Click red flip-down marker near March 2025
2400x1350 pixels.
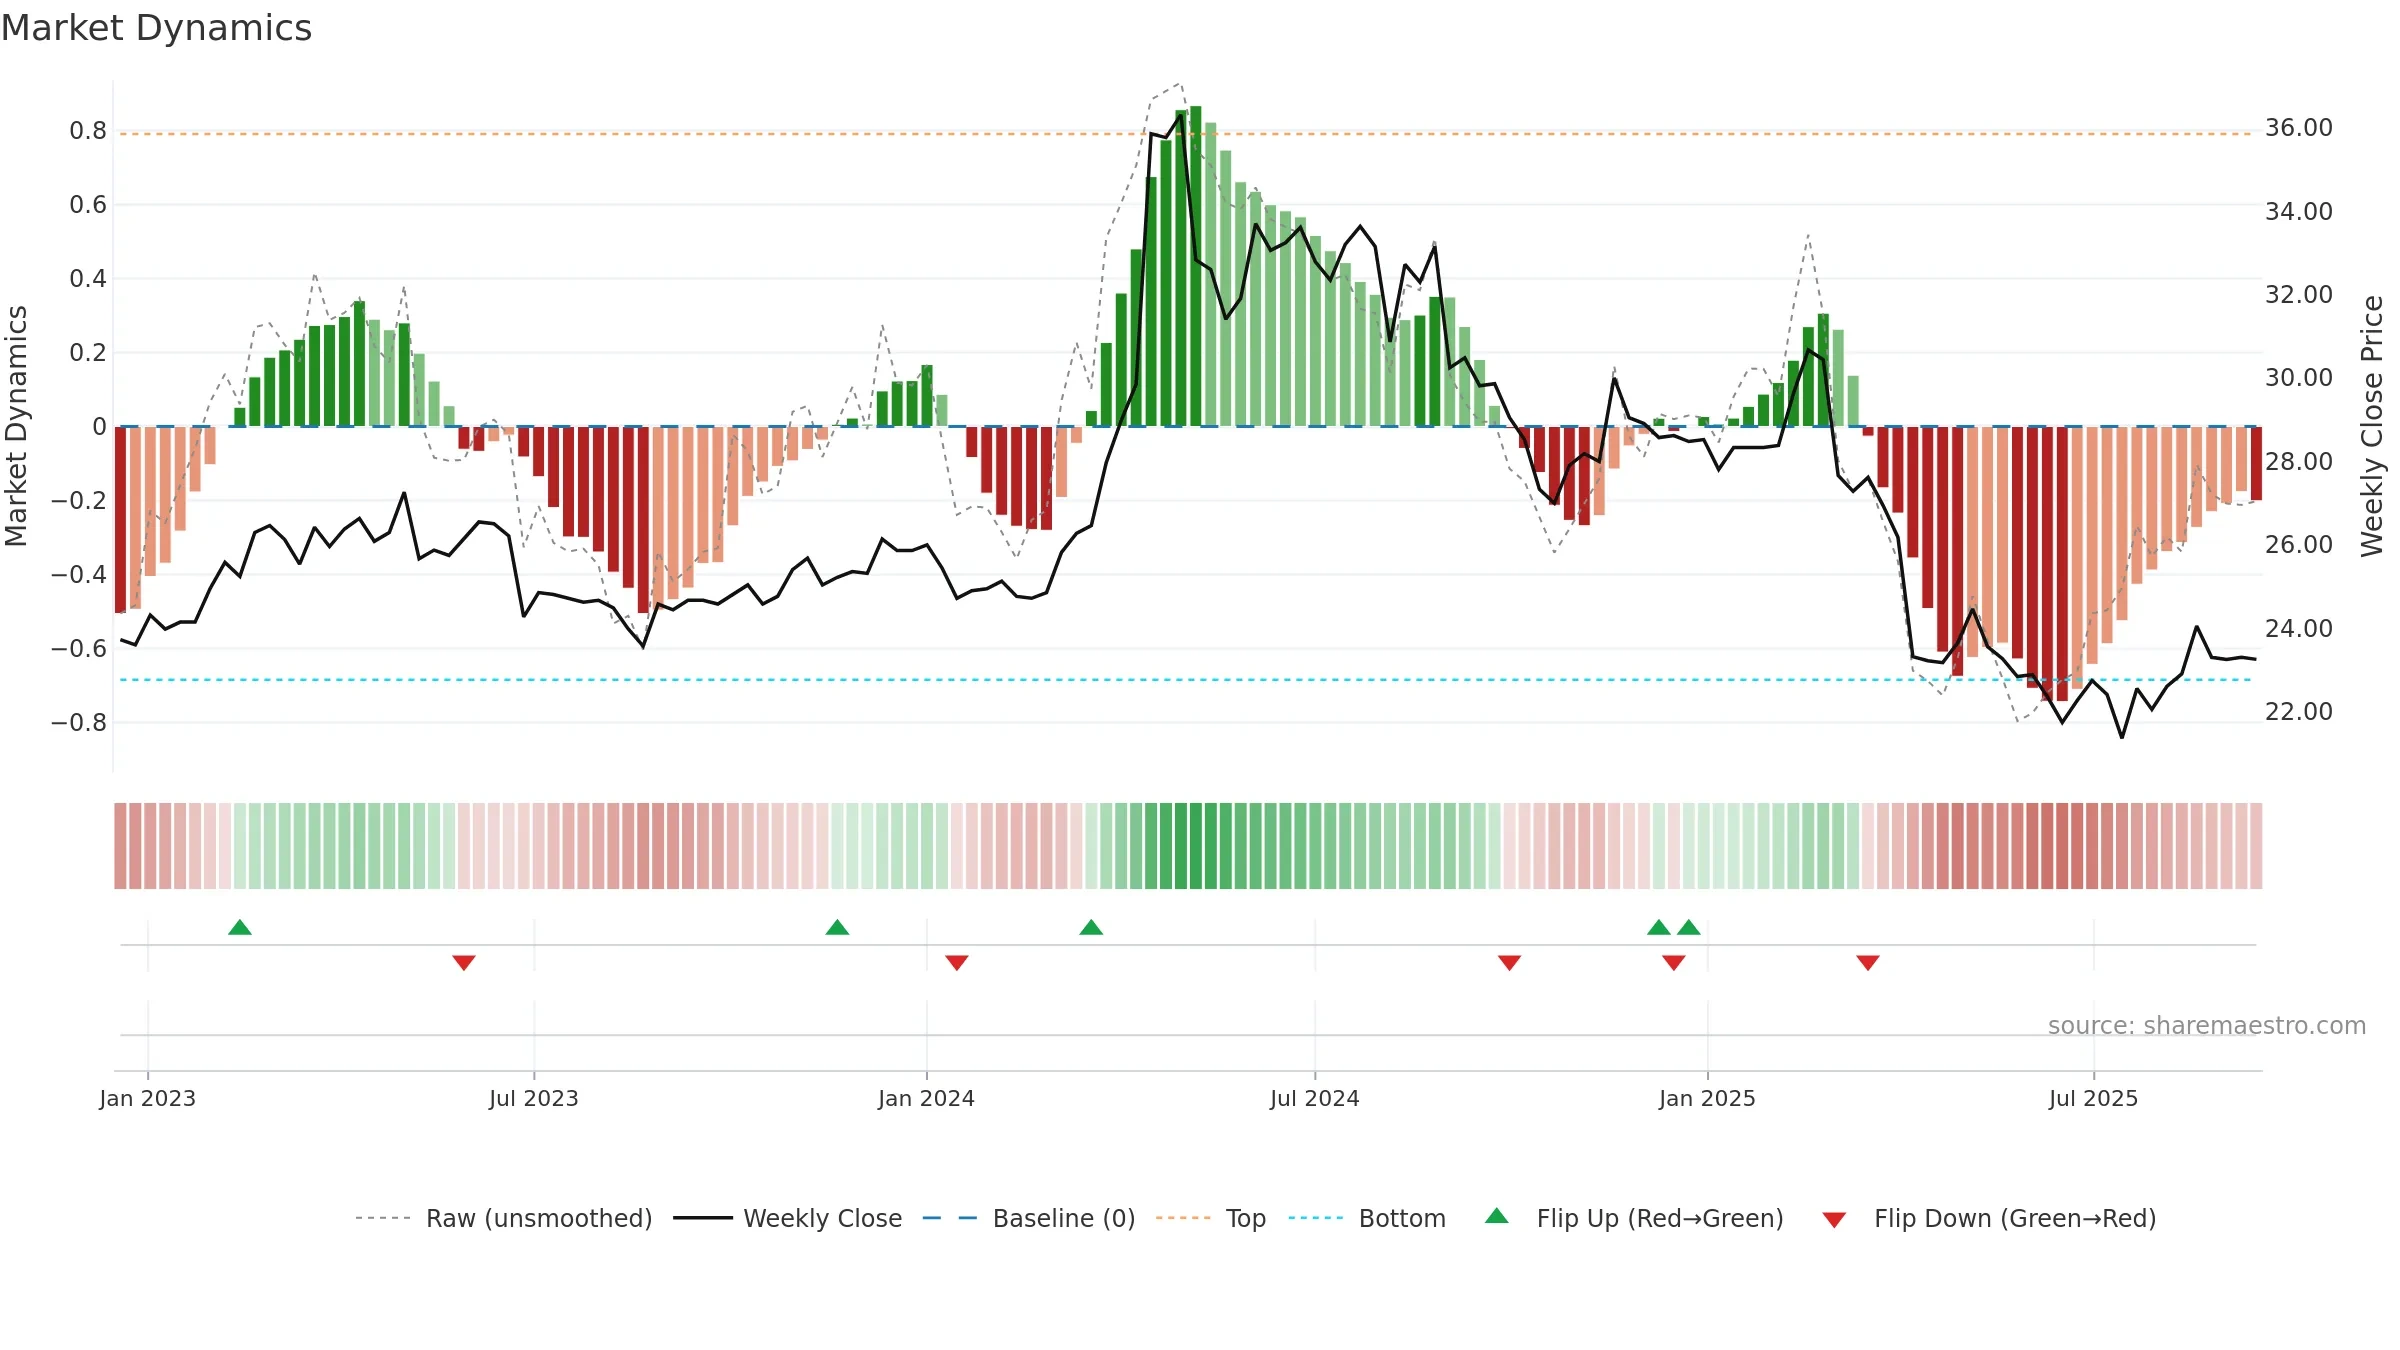1868,962
